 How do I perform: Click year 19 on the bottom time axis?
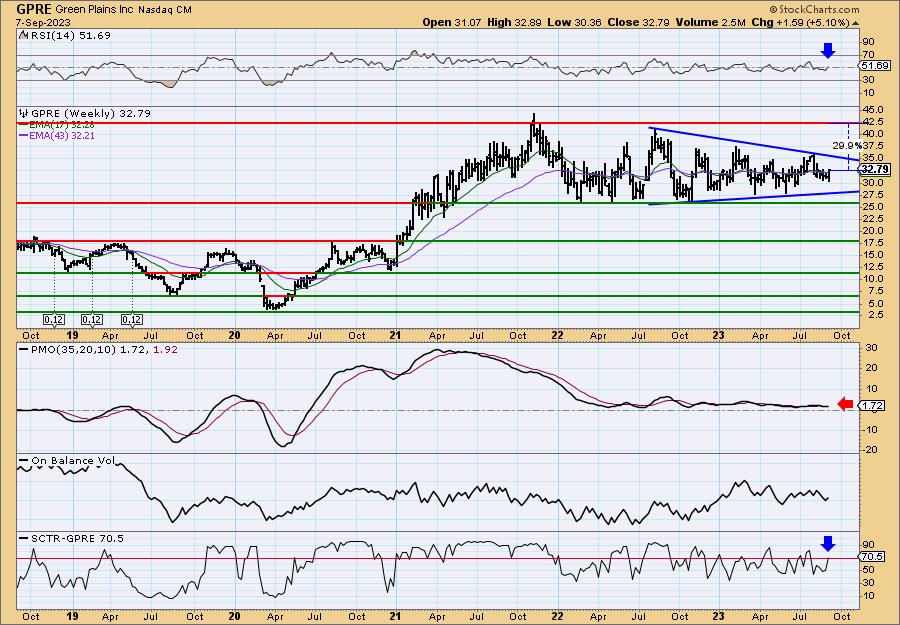pyautogui.click(x=72, y=616)
